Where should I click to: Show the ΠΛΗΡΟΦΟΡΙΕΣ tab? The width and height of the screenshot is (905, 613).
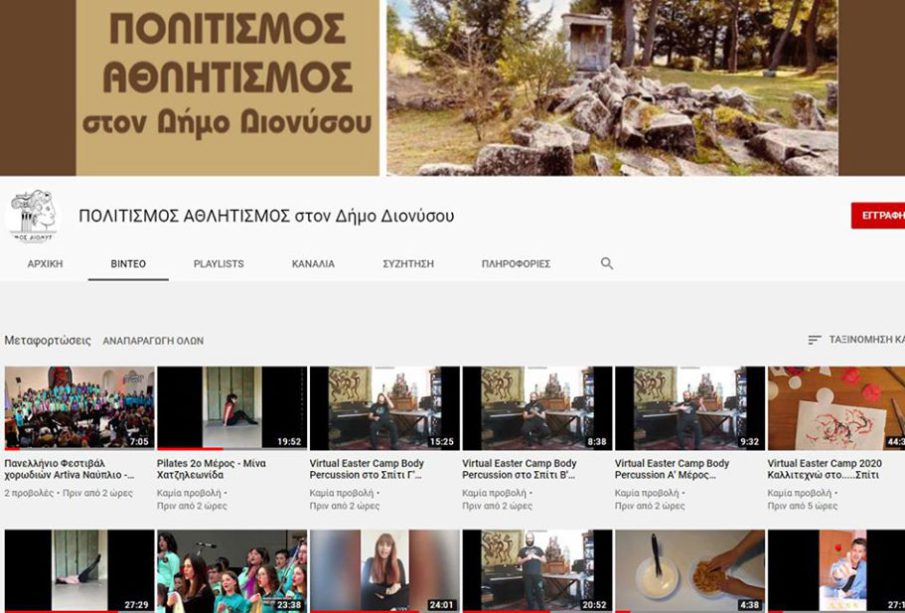pos(516,264)
